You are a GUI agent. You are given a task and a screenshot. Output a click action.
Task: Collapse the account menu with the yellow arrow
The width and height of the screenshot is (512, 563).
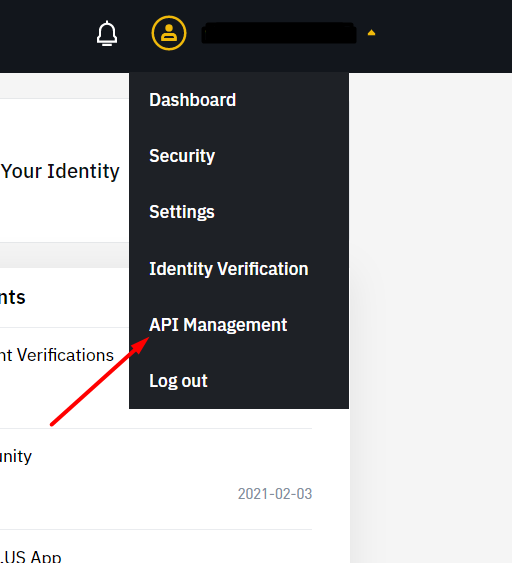[x=371, y=33]
